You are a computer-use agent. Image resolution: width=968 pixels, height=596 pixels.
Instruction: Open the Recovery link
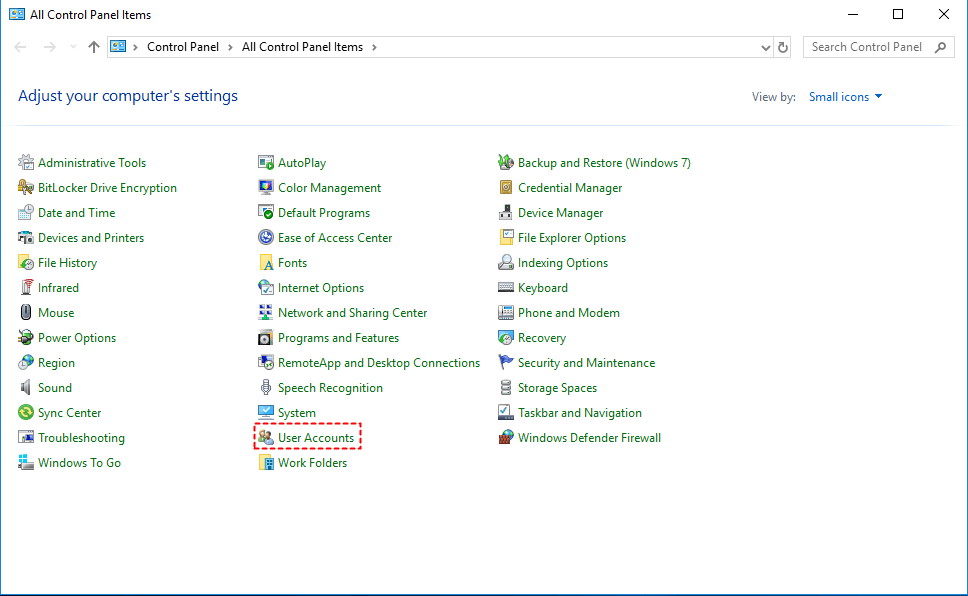click(x=542, y=338)
